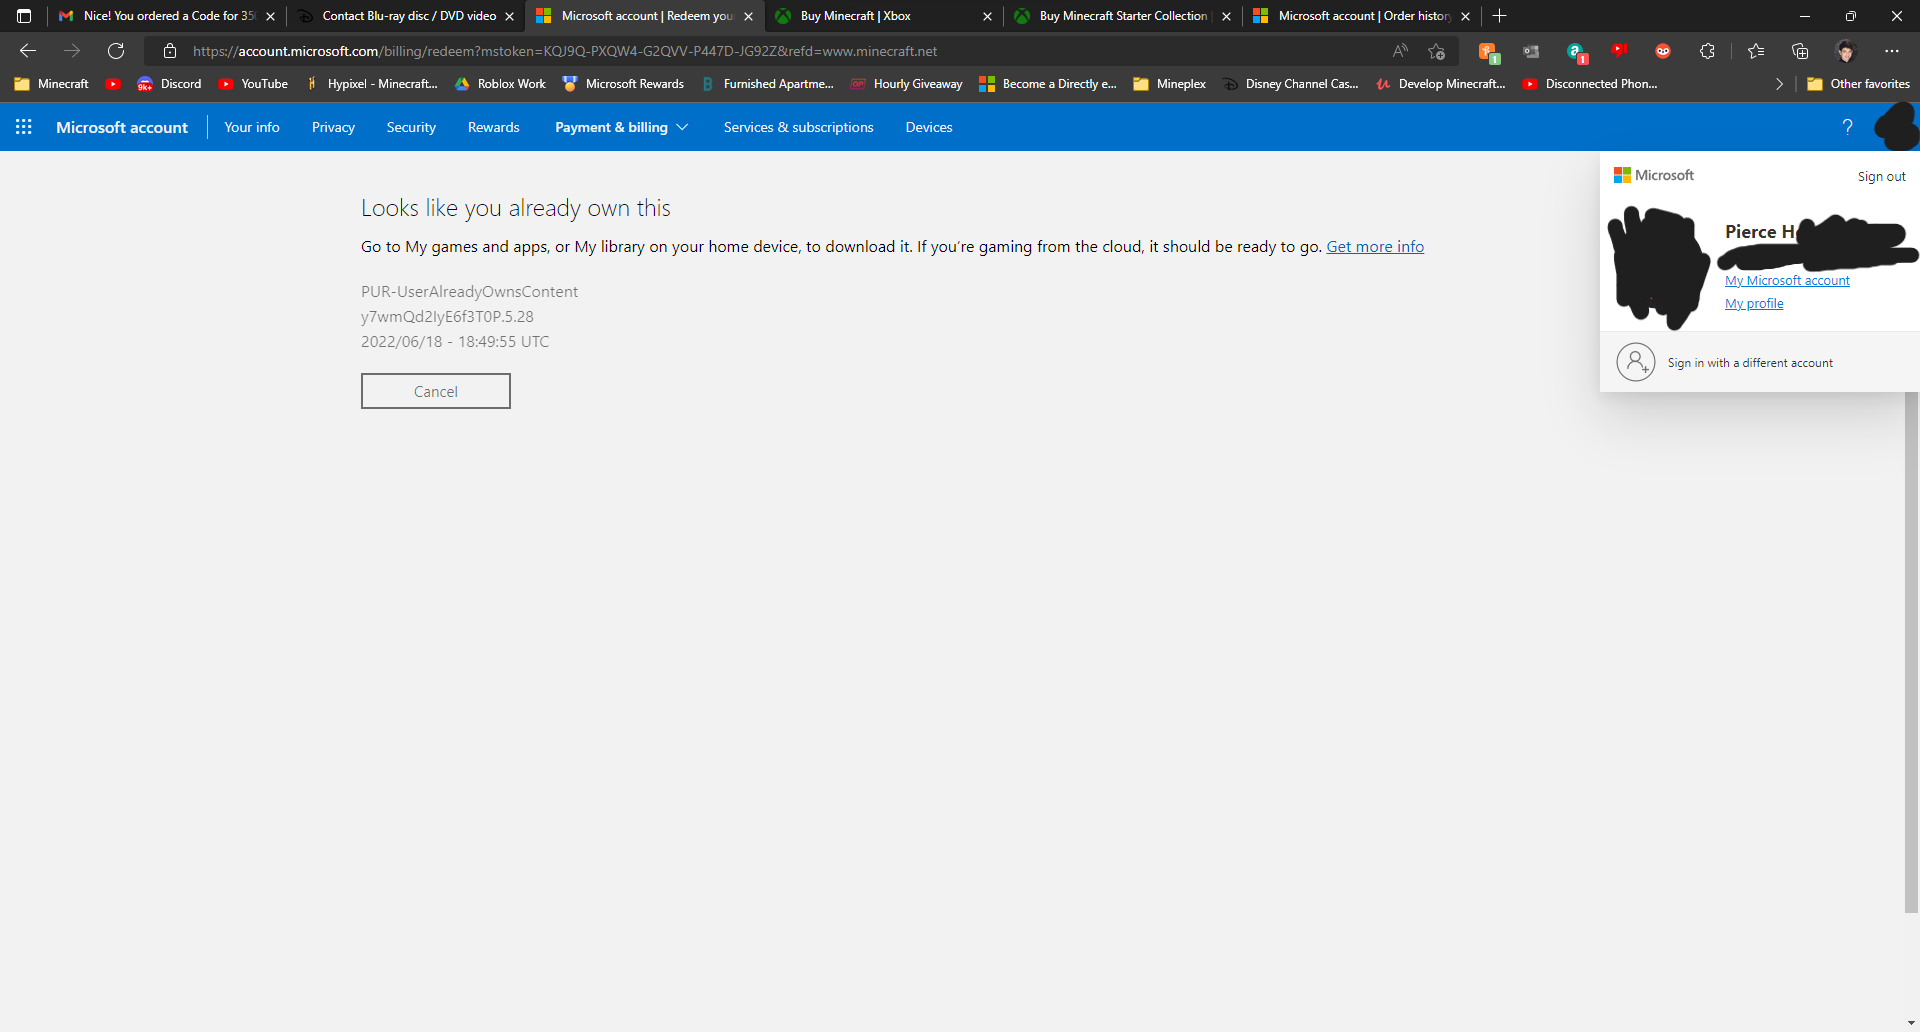Open the Help question mark icon
This screenshot has width=1920, height=1032.
coord(1847,127)
